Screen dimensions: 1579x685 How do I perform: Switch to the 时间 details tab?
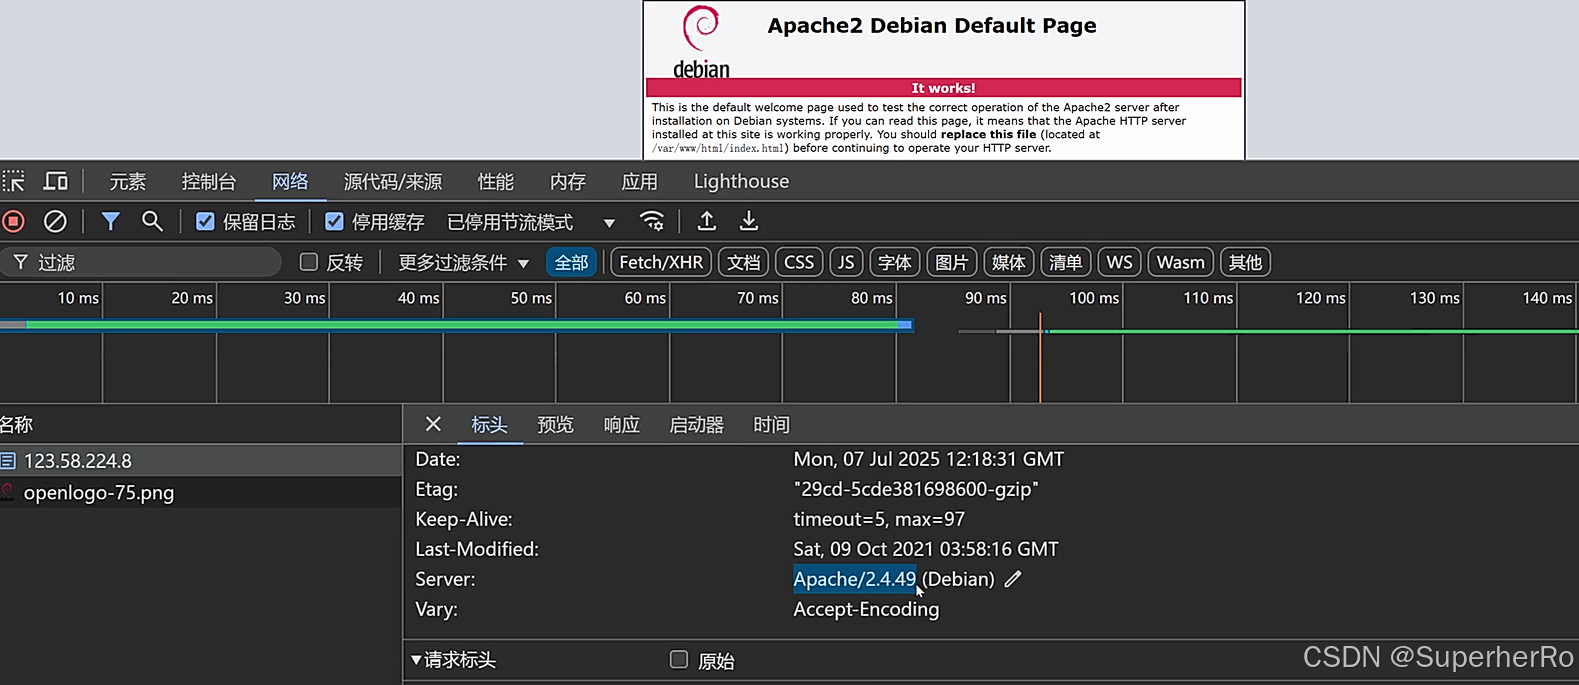pyautogui.click(x=771, y=425)
